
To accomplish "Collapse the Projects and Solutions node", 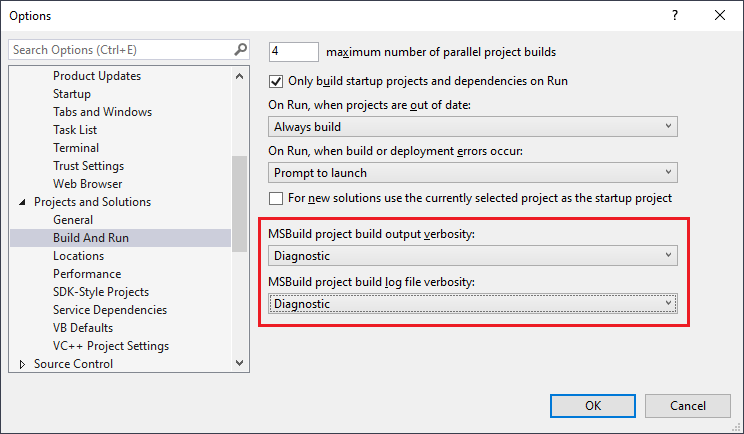I will (x=22, y=202).
